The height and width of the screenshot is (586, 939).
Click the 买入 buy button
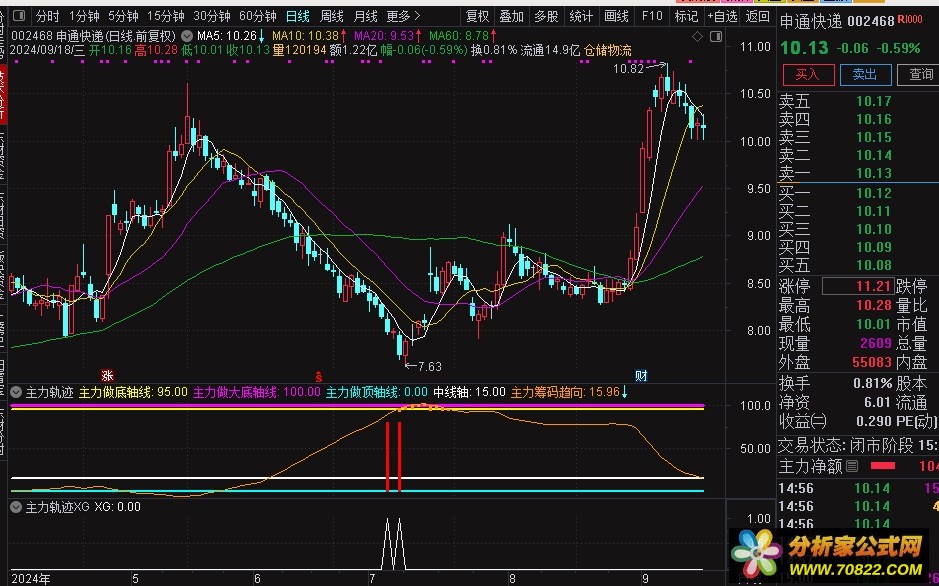[x=808, y=74]
